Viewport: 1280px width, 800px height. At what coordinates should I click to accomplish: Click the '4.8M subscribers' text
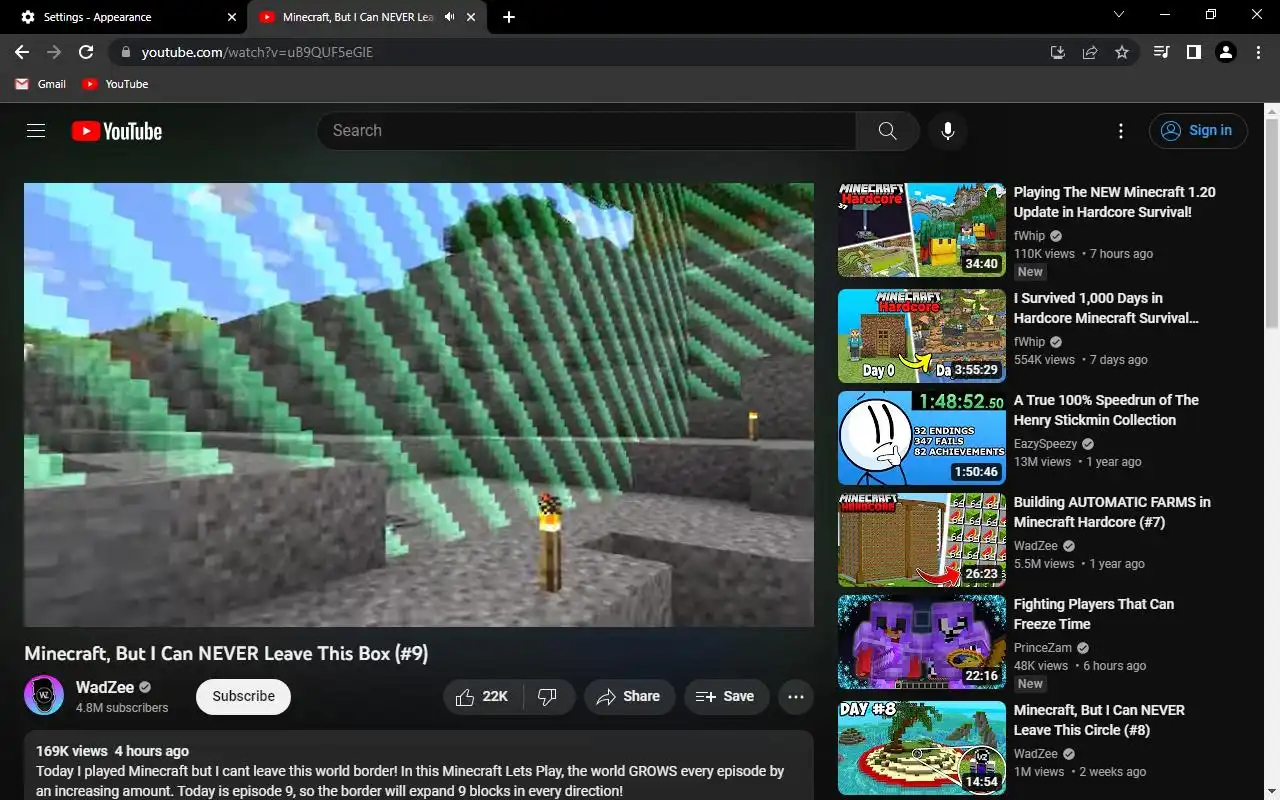click(122, 708)
